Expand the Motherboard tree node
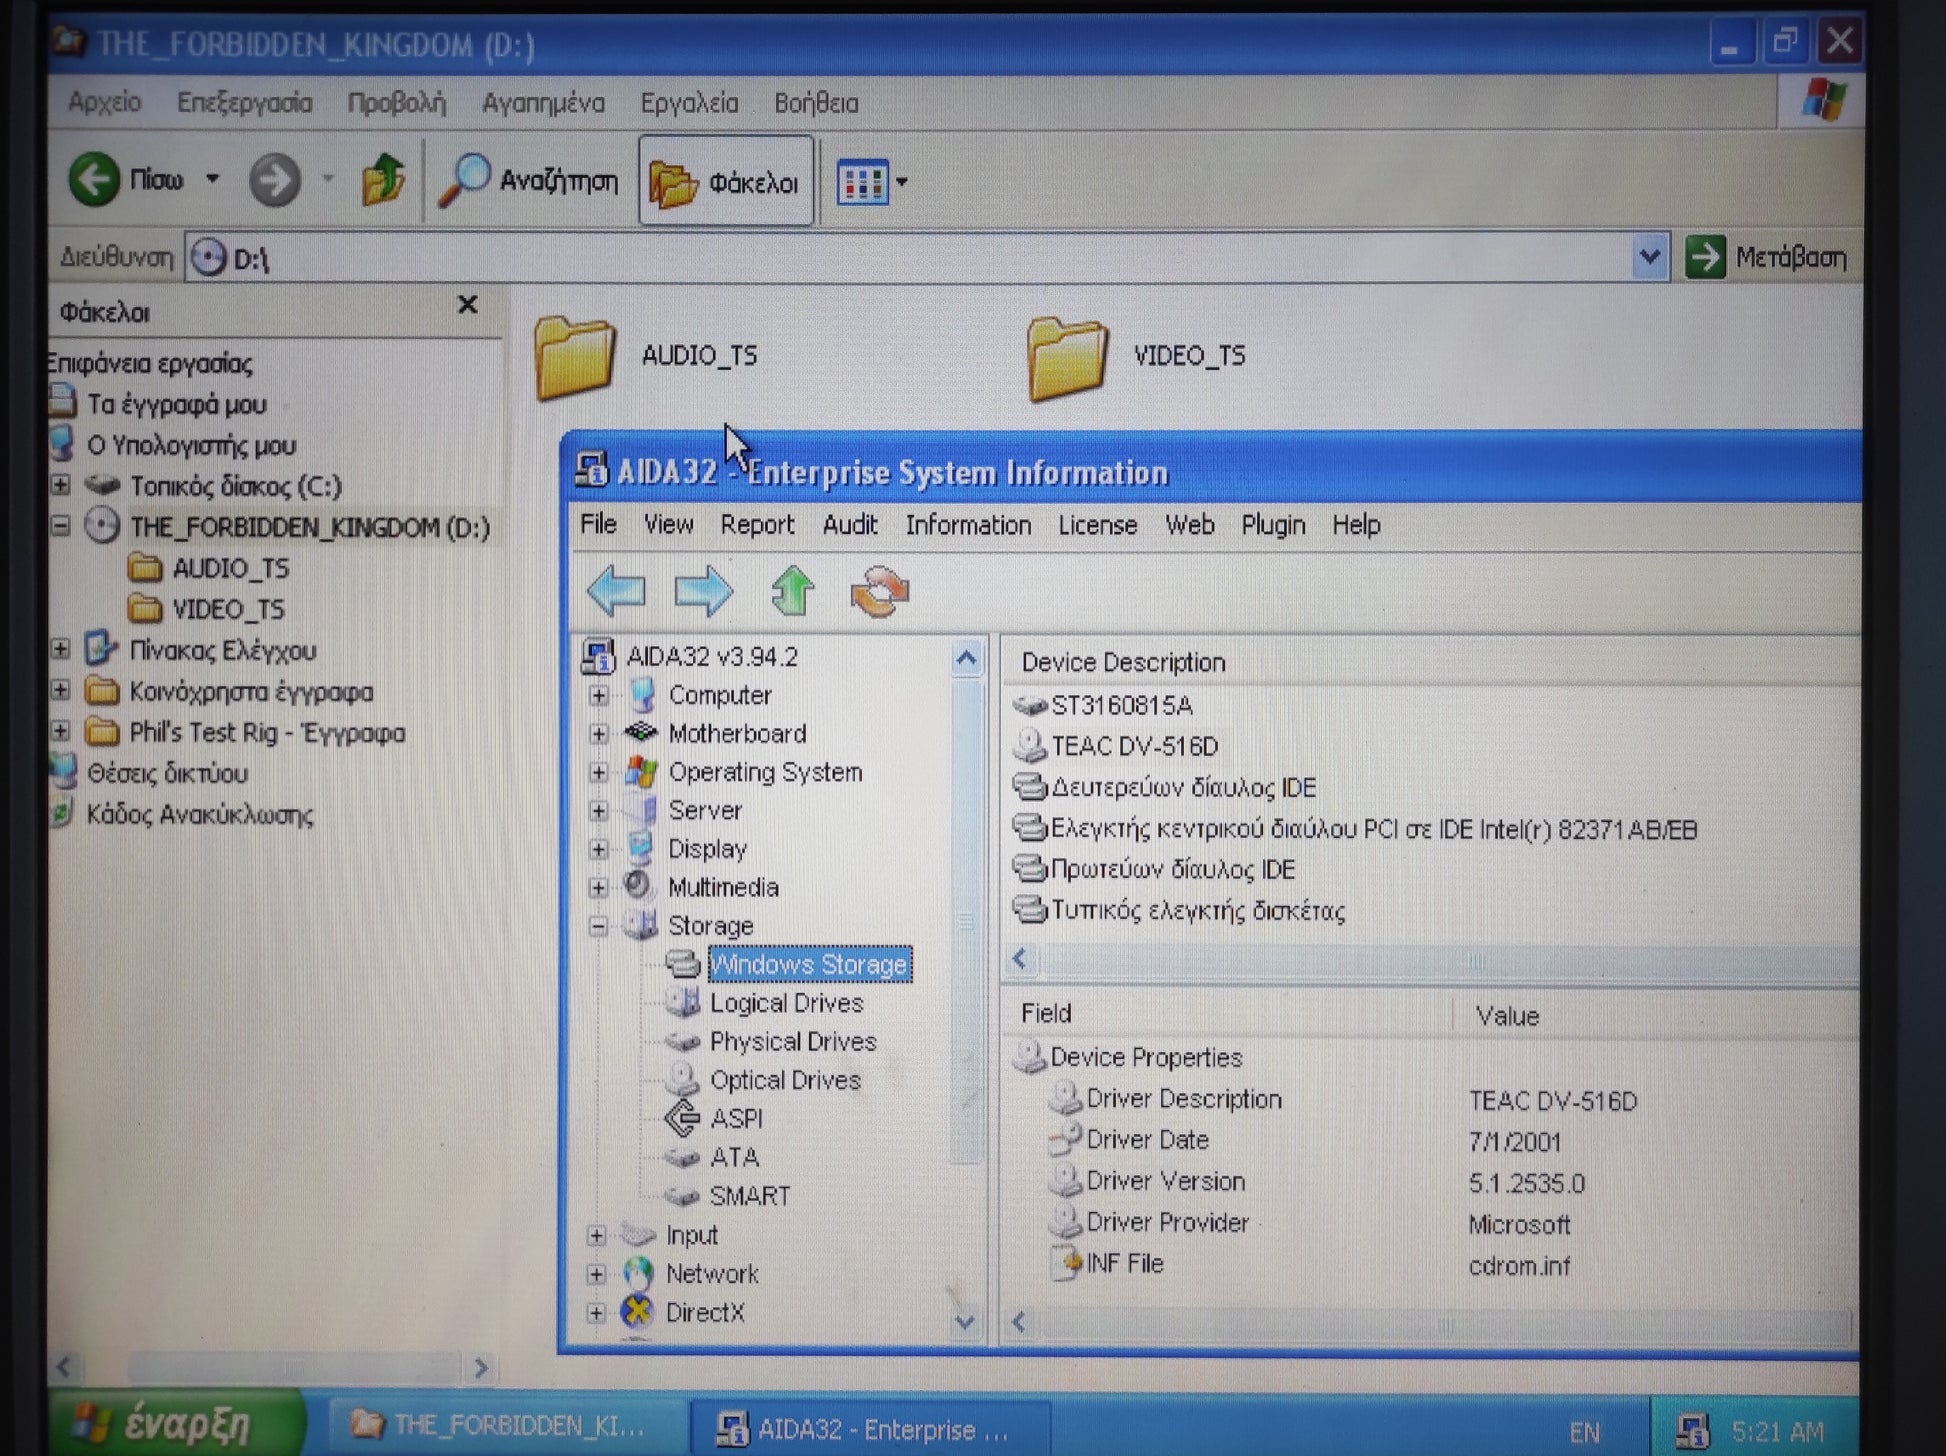The height and width of the screenshot is (1456, 1946). (598, 734)
